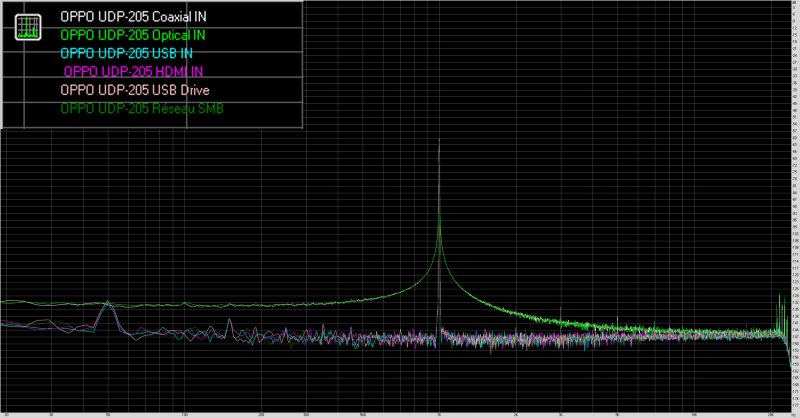Click the spectrum analyzer icon in legend

pos(28,27)
